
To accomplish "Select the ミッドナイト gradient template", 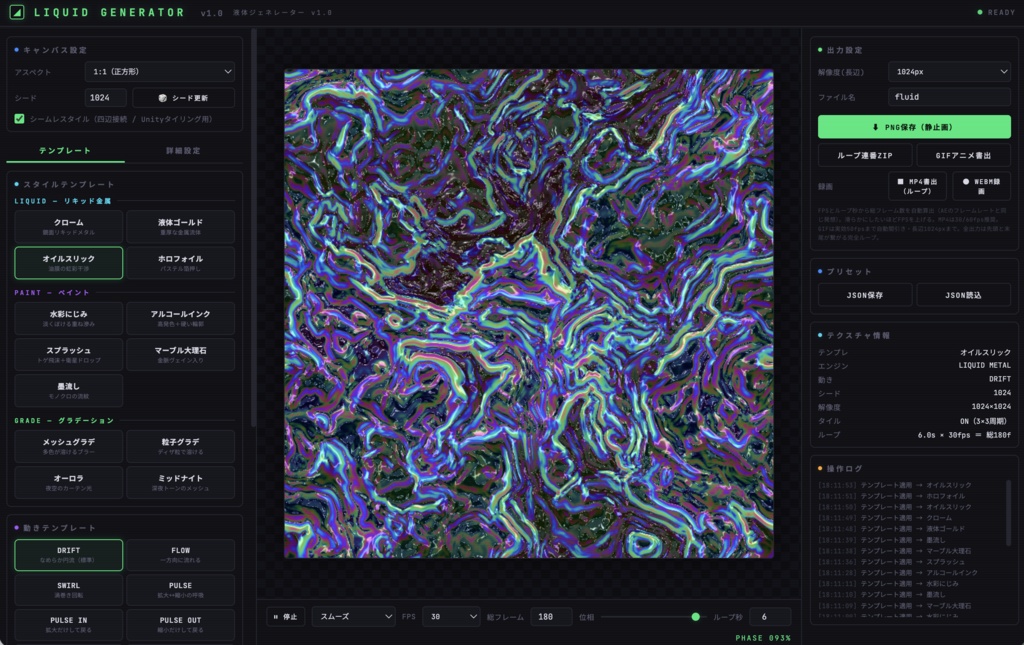I will tap(180, 482).
